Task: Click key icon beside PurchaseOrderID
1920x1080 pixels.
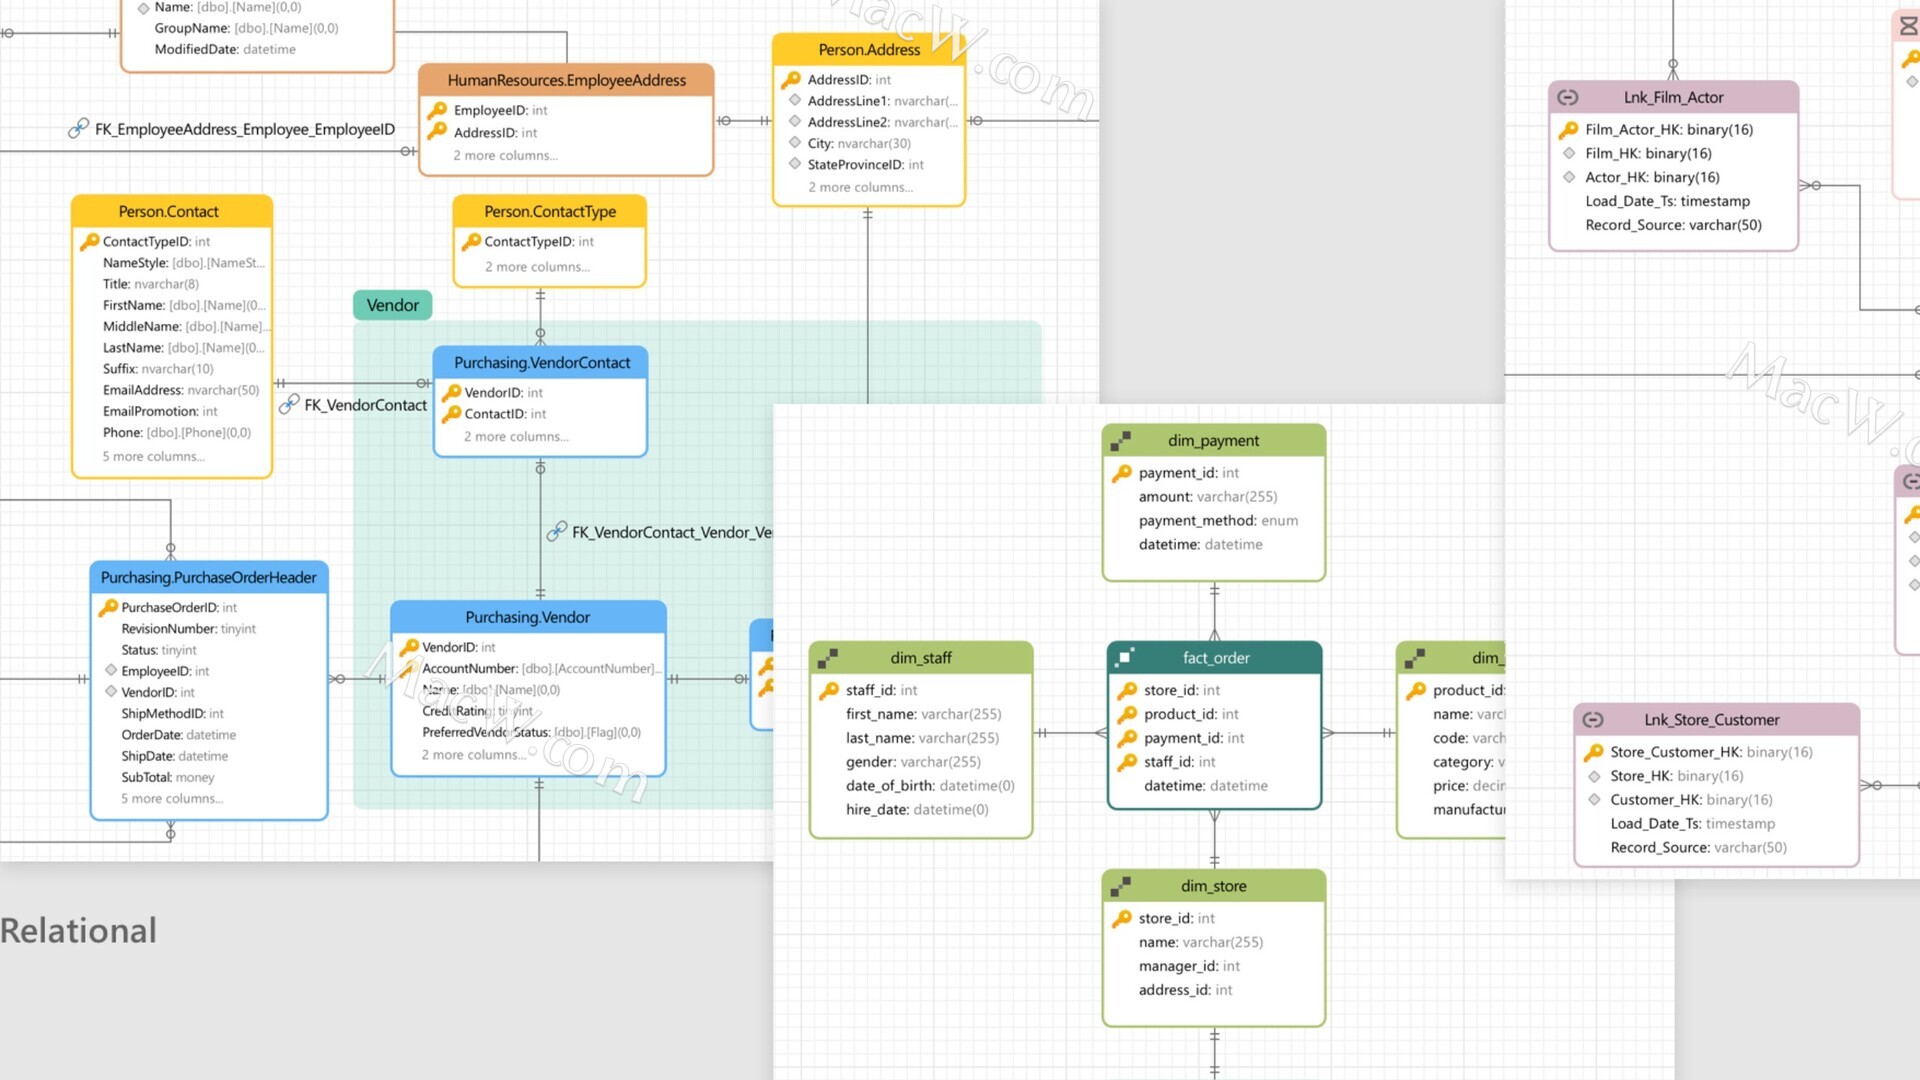Action: click(108, 607)
